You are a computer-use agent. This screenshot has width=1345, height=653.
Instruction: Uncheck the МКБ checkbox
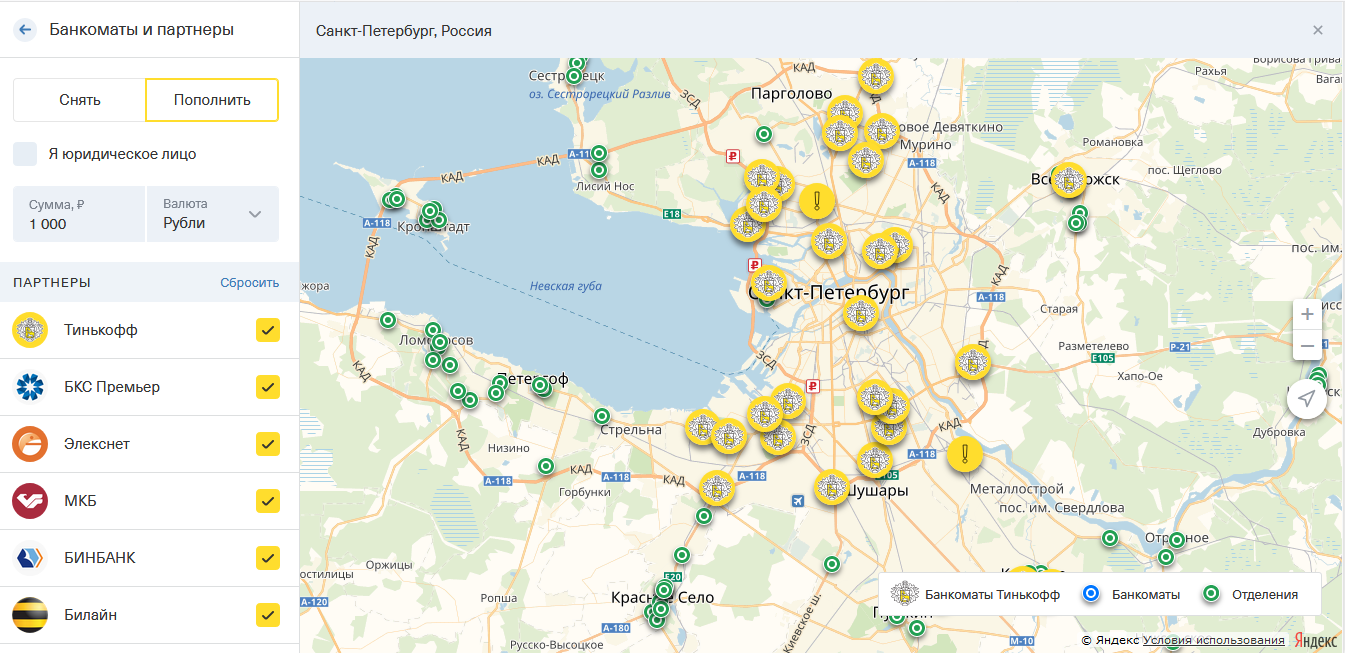(267, 501)
